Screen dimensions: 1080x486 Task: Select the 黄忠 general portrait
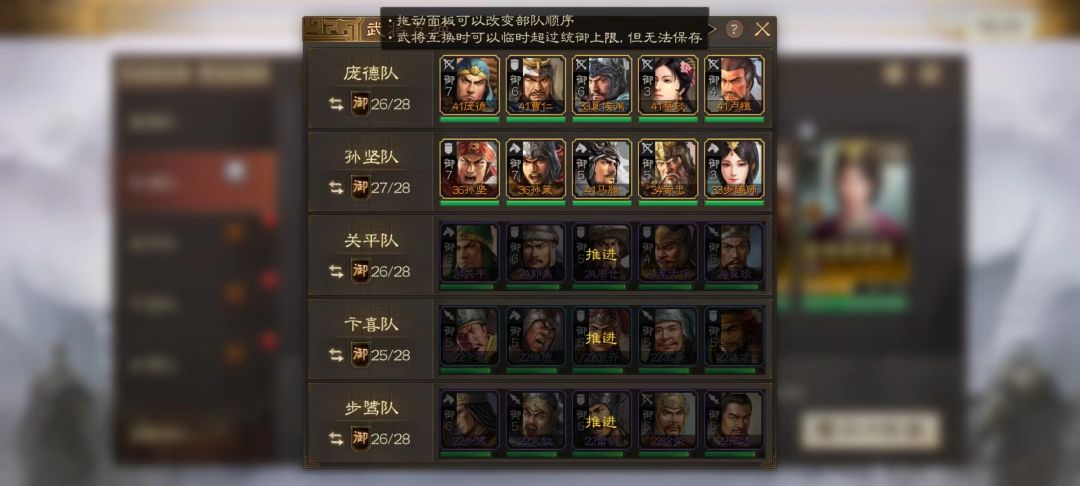[668, 169]
